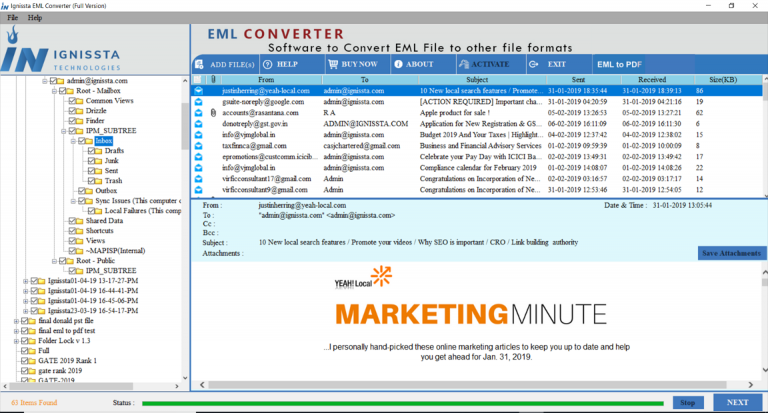Click the folder icon of GATE 2019 Rank 1

pos(32,361)
